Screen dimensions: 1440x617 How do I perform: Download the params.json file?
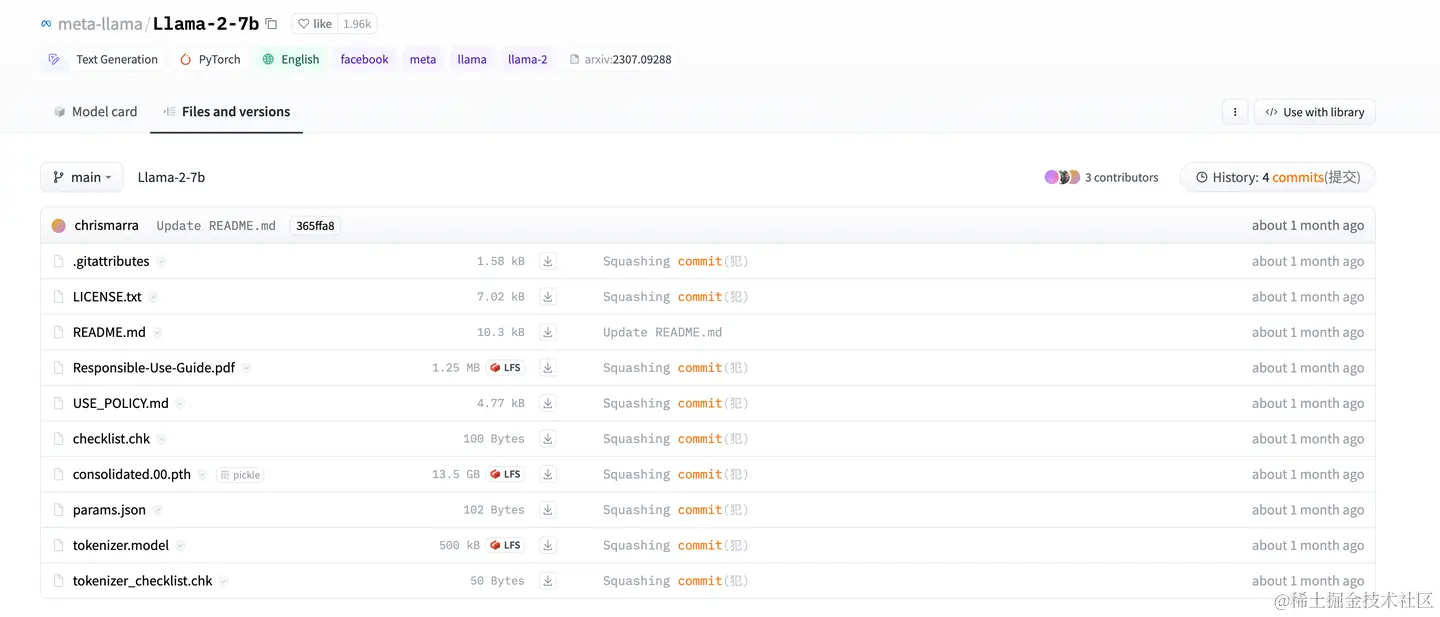click(547, 510)
